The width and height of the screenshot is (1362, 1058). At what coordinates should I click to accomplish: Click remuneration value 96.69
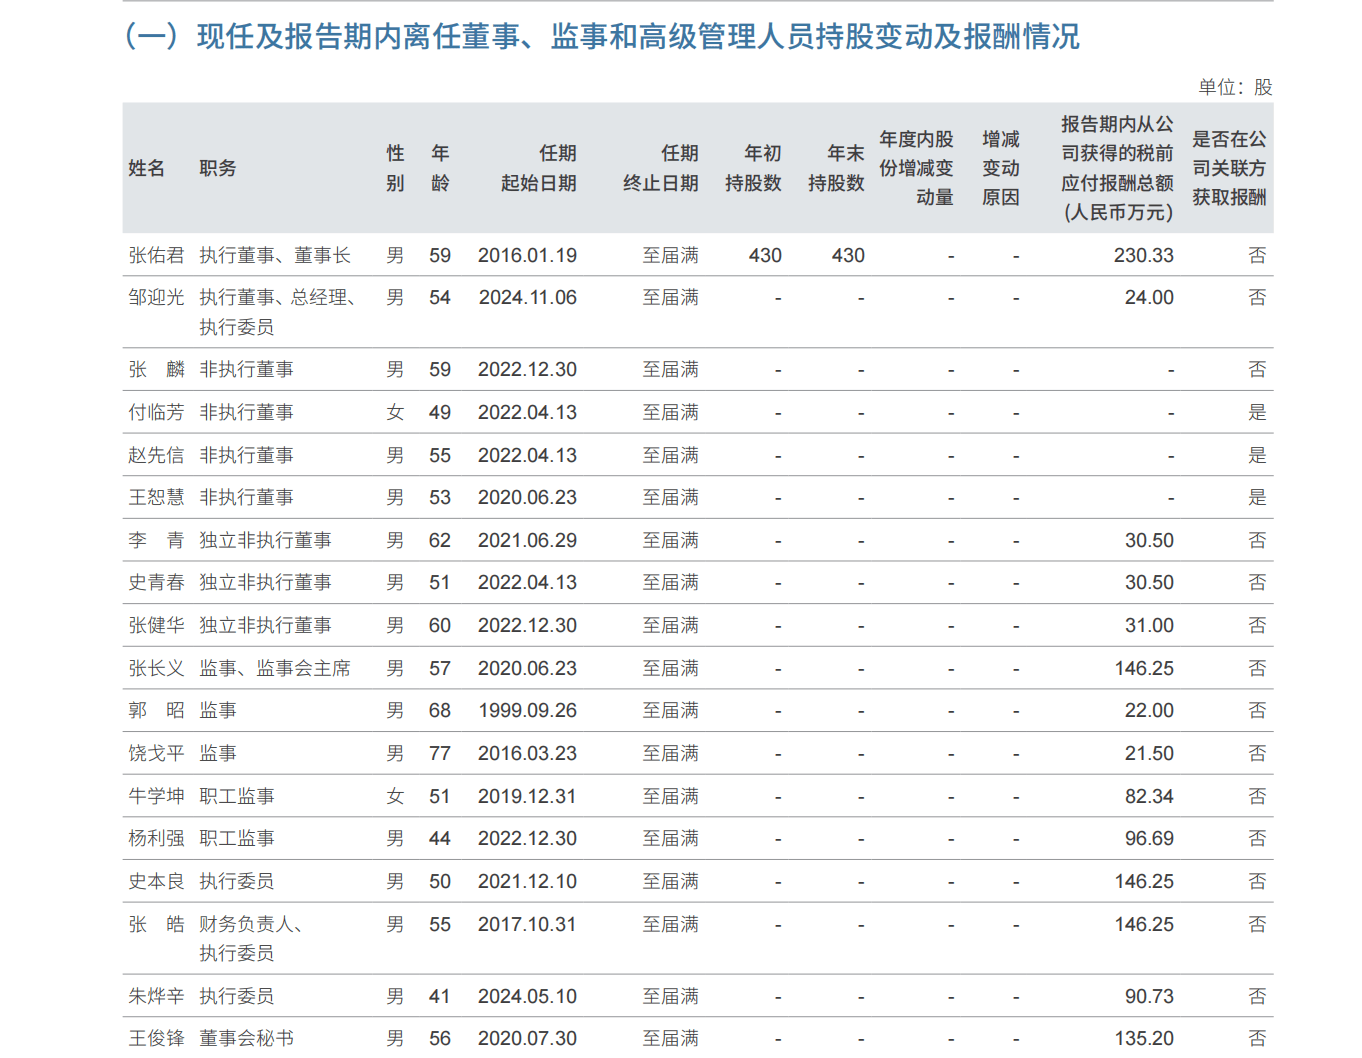coord(1149,838)
